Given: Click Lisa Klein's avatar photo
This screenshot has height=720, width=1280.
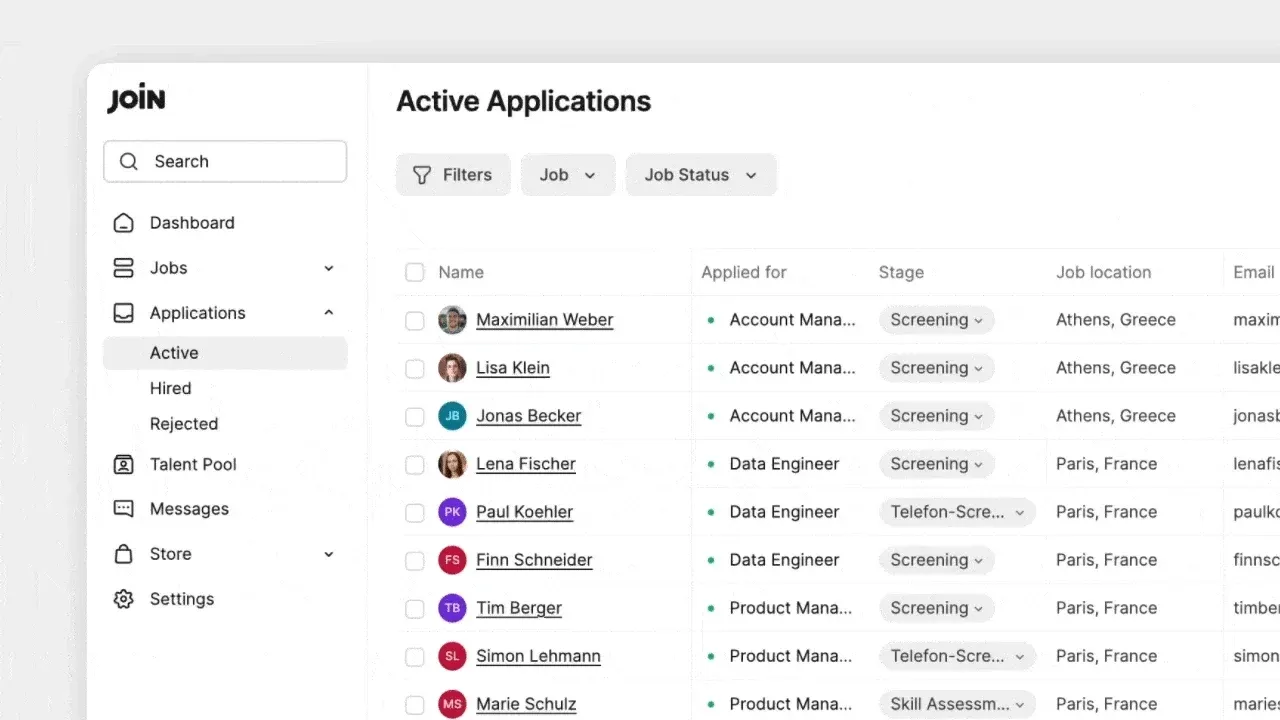Looking at the screenshot, I should pyautogui.click(x=452, y=368).
